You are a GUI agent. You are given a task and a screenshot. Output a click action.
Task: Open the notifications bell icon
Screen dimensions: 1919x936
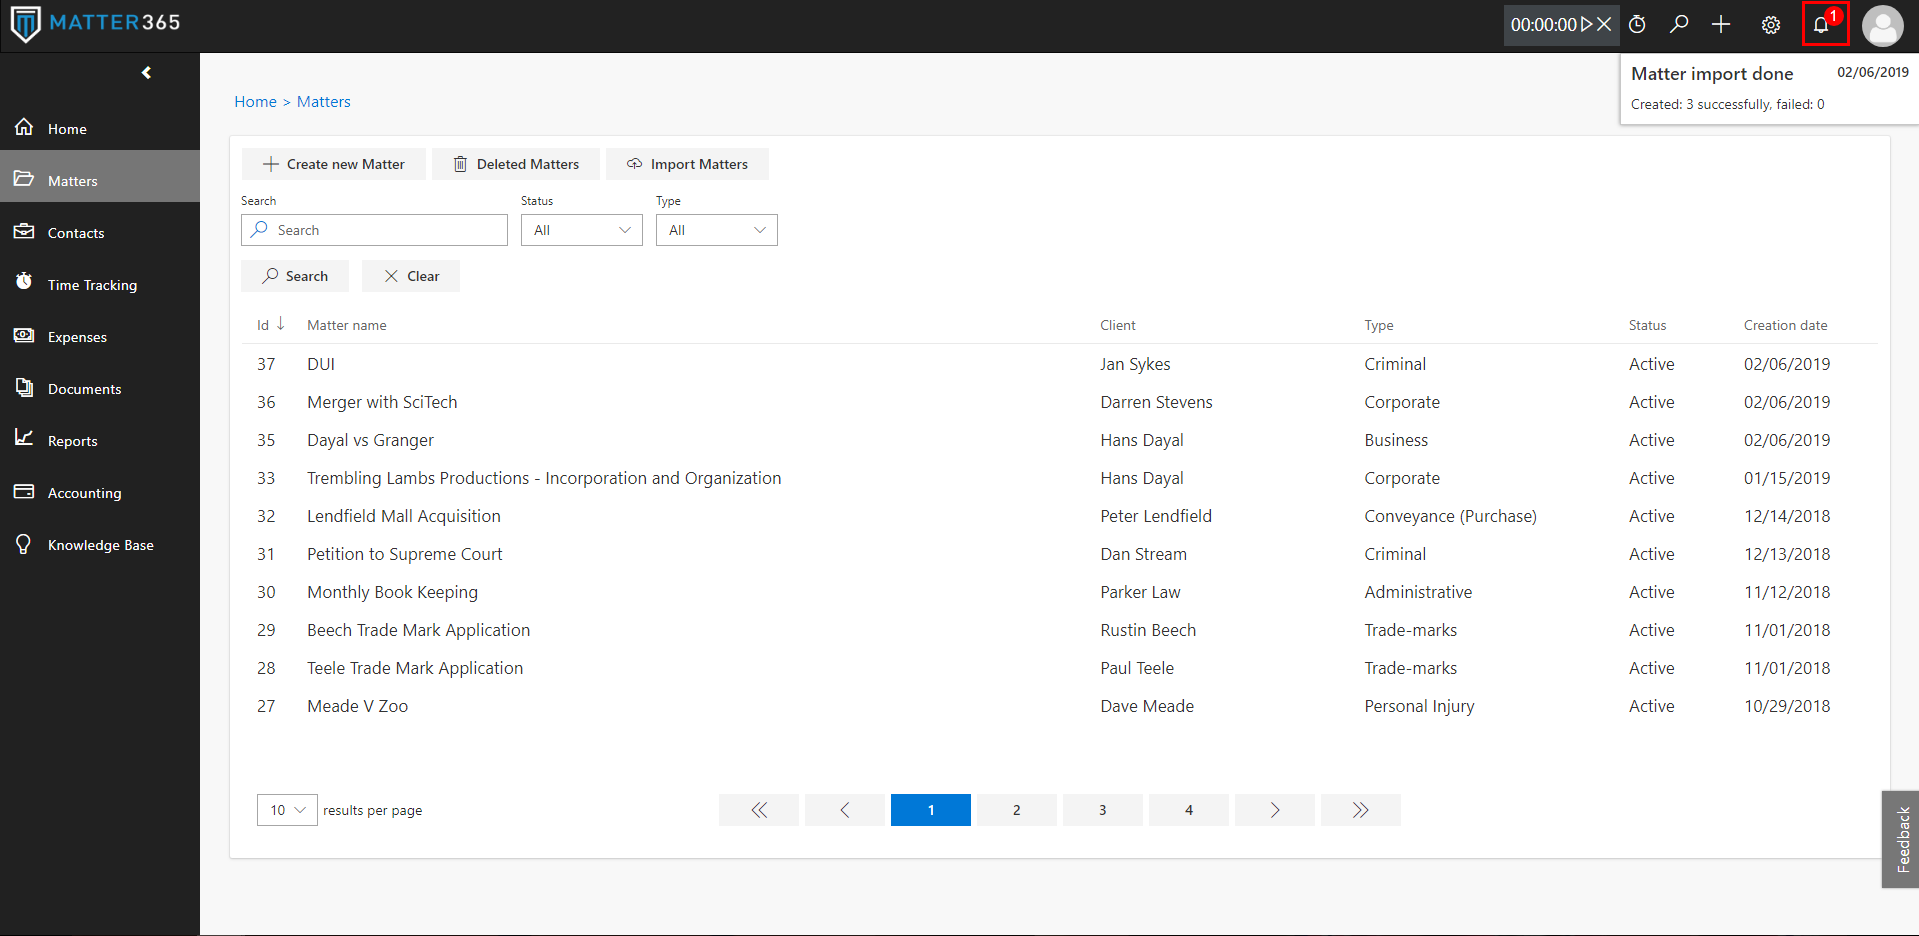(1824, 24)
